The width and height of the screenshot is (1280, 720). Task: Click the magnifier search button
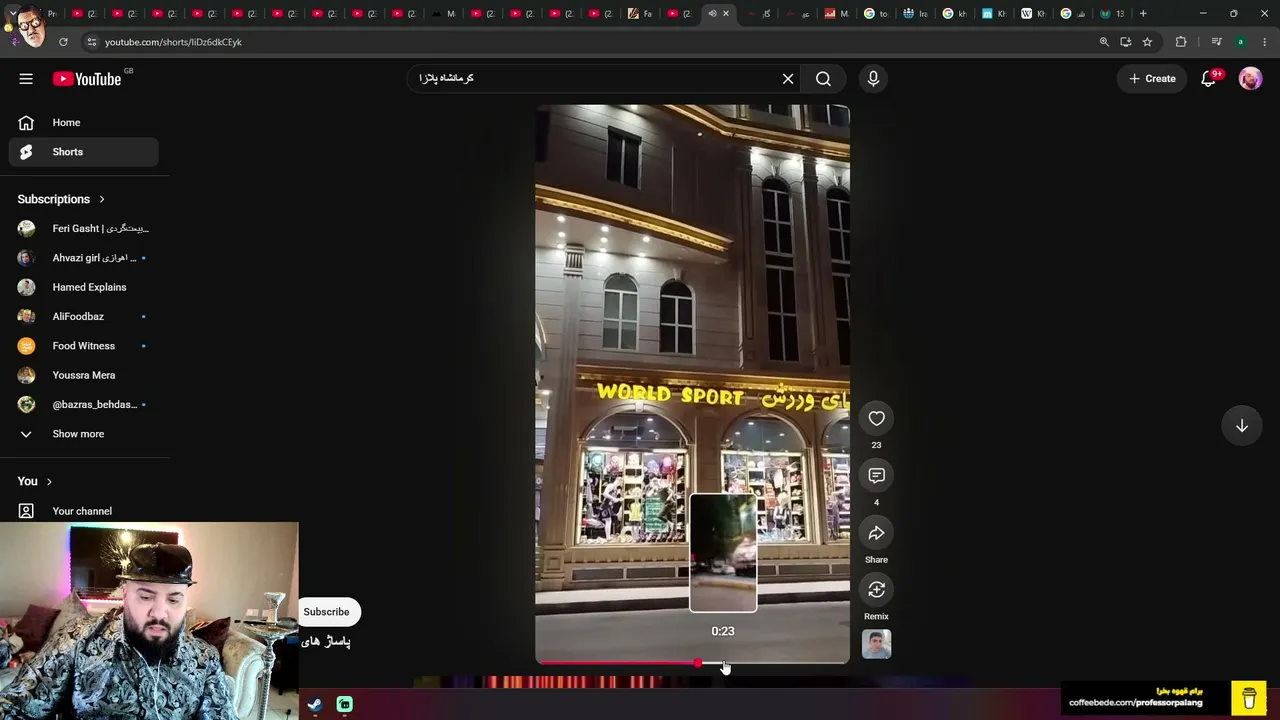point(823,79)
